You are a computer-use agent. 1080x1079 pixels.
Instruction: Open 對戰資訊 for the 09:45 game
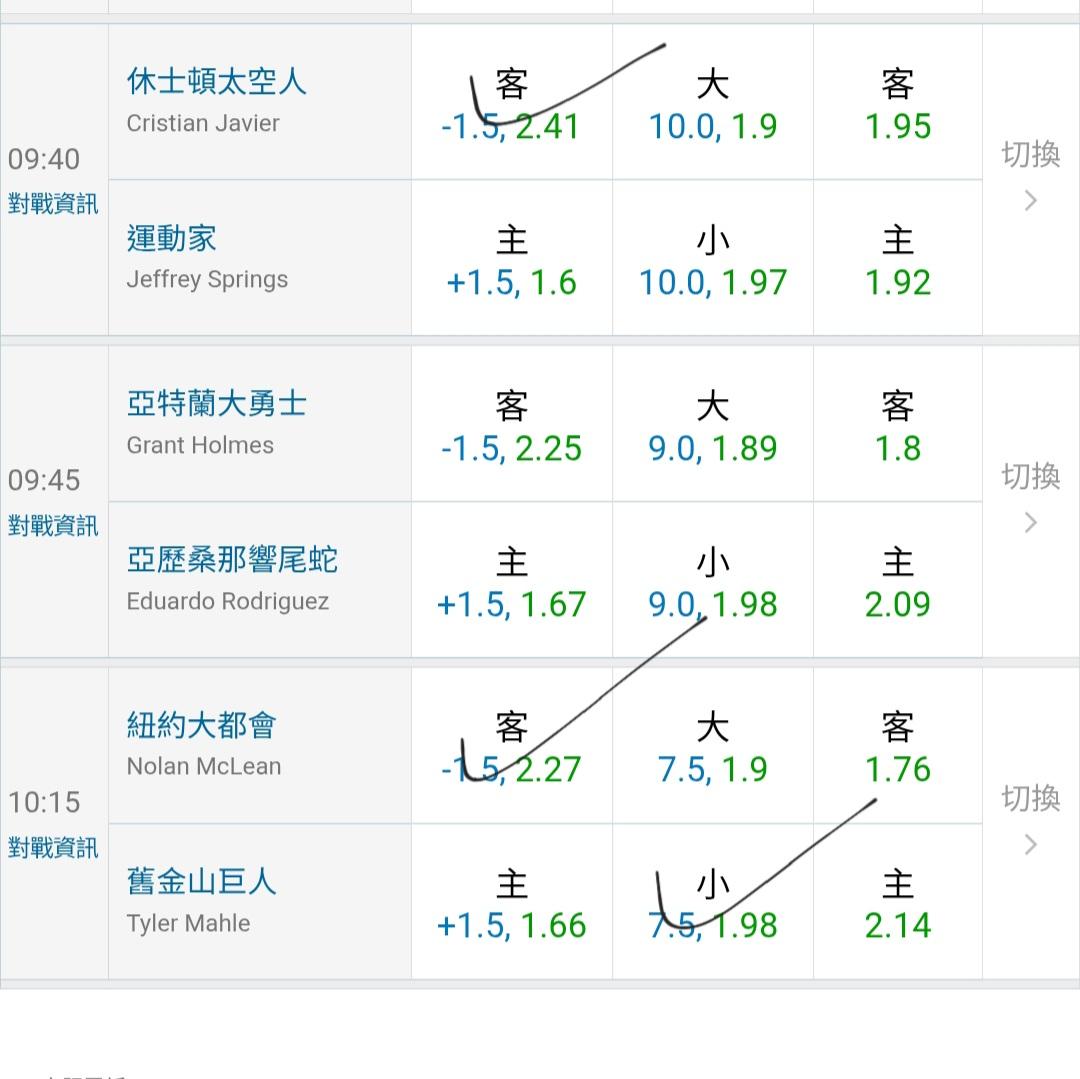pyautogui.click(x=53, y=525)
